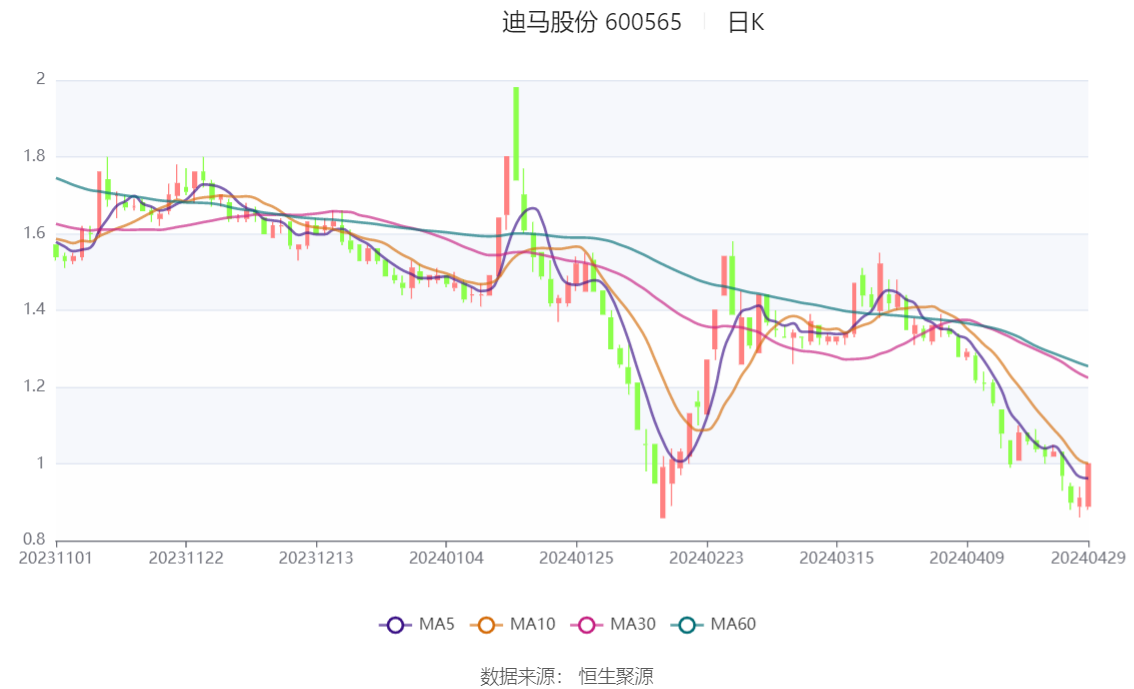Screen dimensions: 1134x689
Task: Click x-axis date label 20240315
Action: tap(837, 558)
